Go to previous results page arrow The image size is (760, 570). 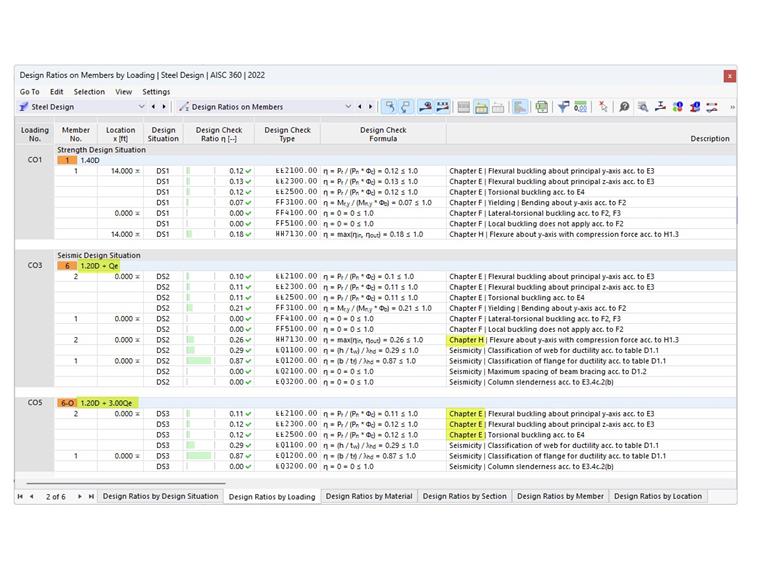click(x=32, y=496)
